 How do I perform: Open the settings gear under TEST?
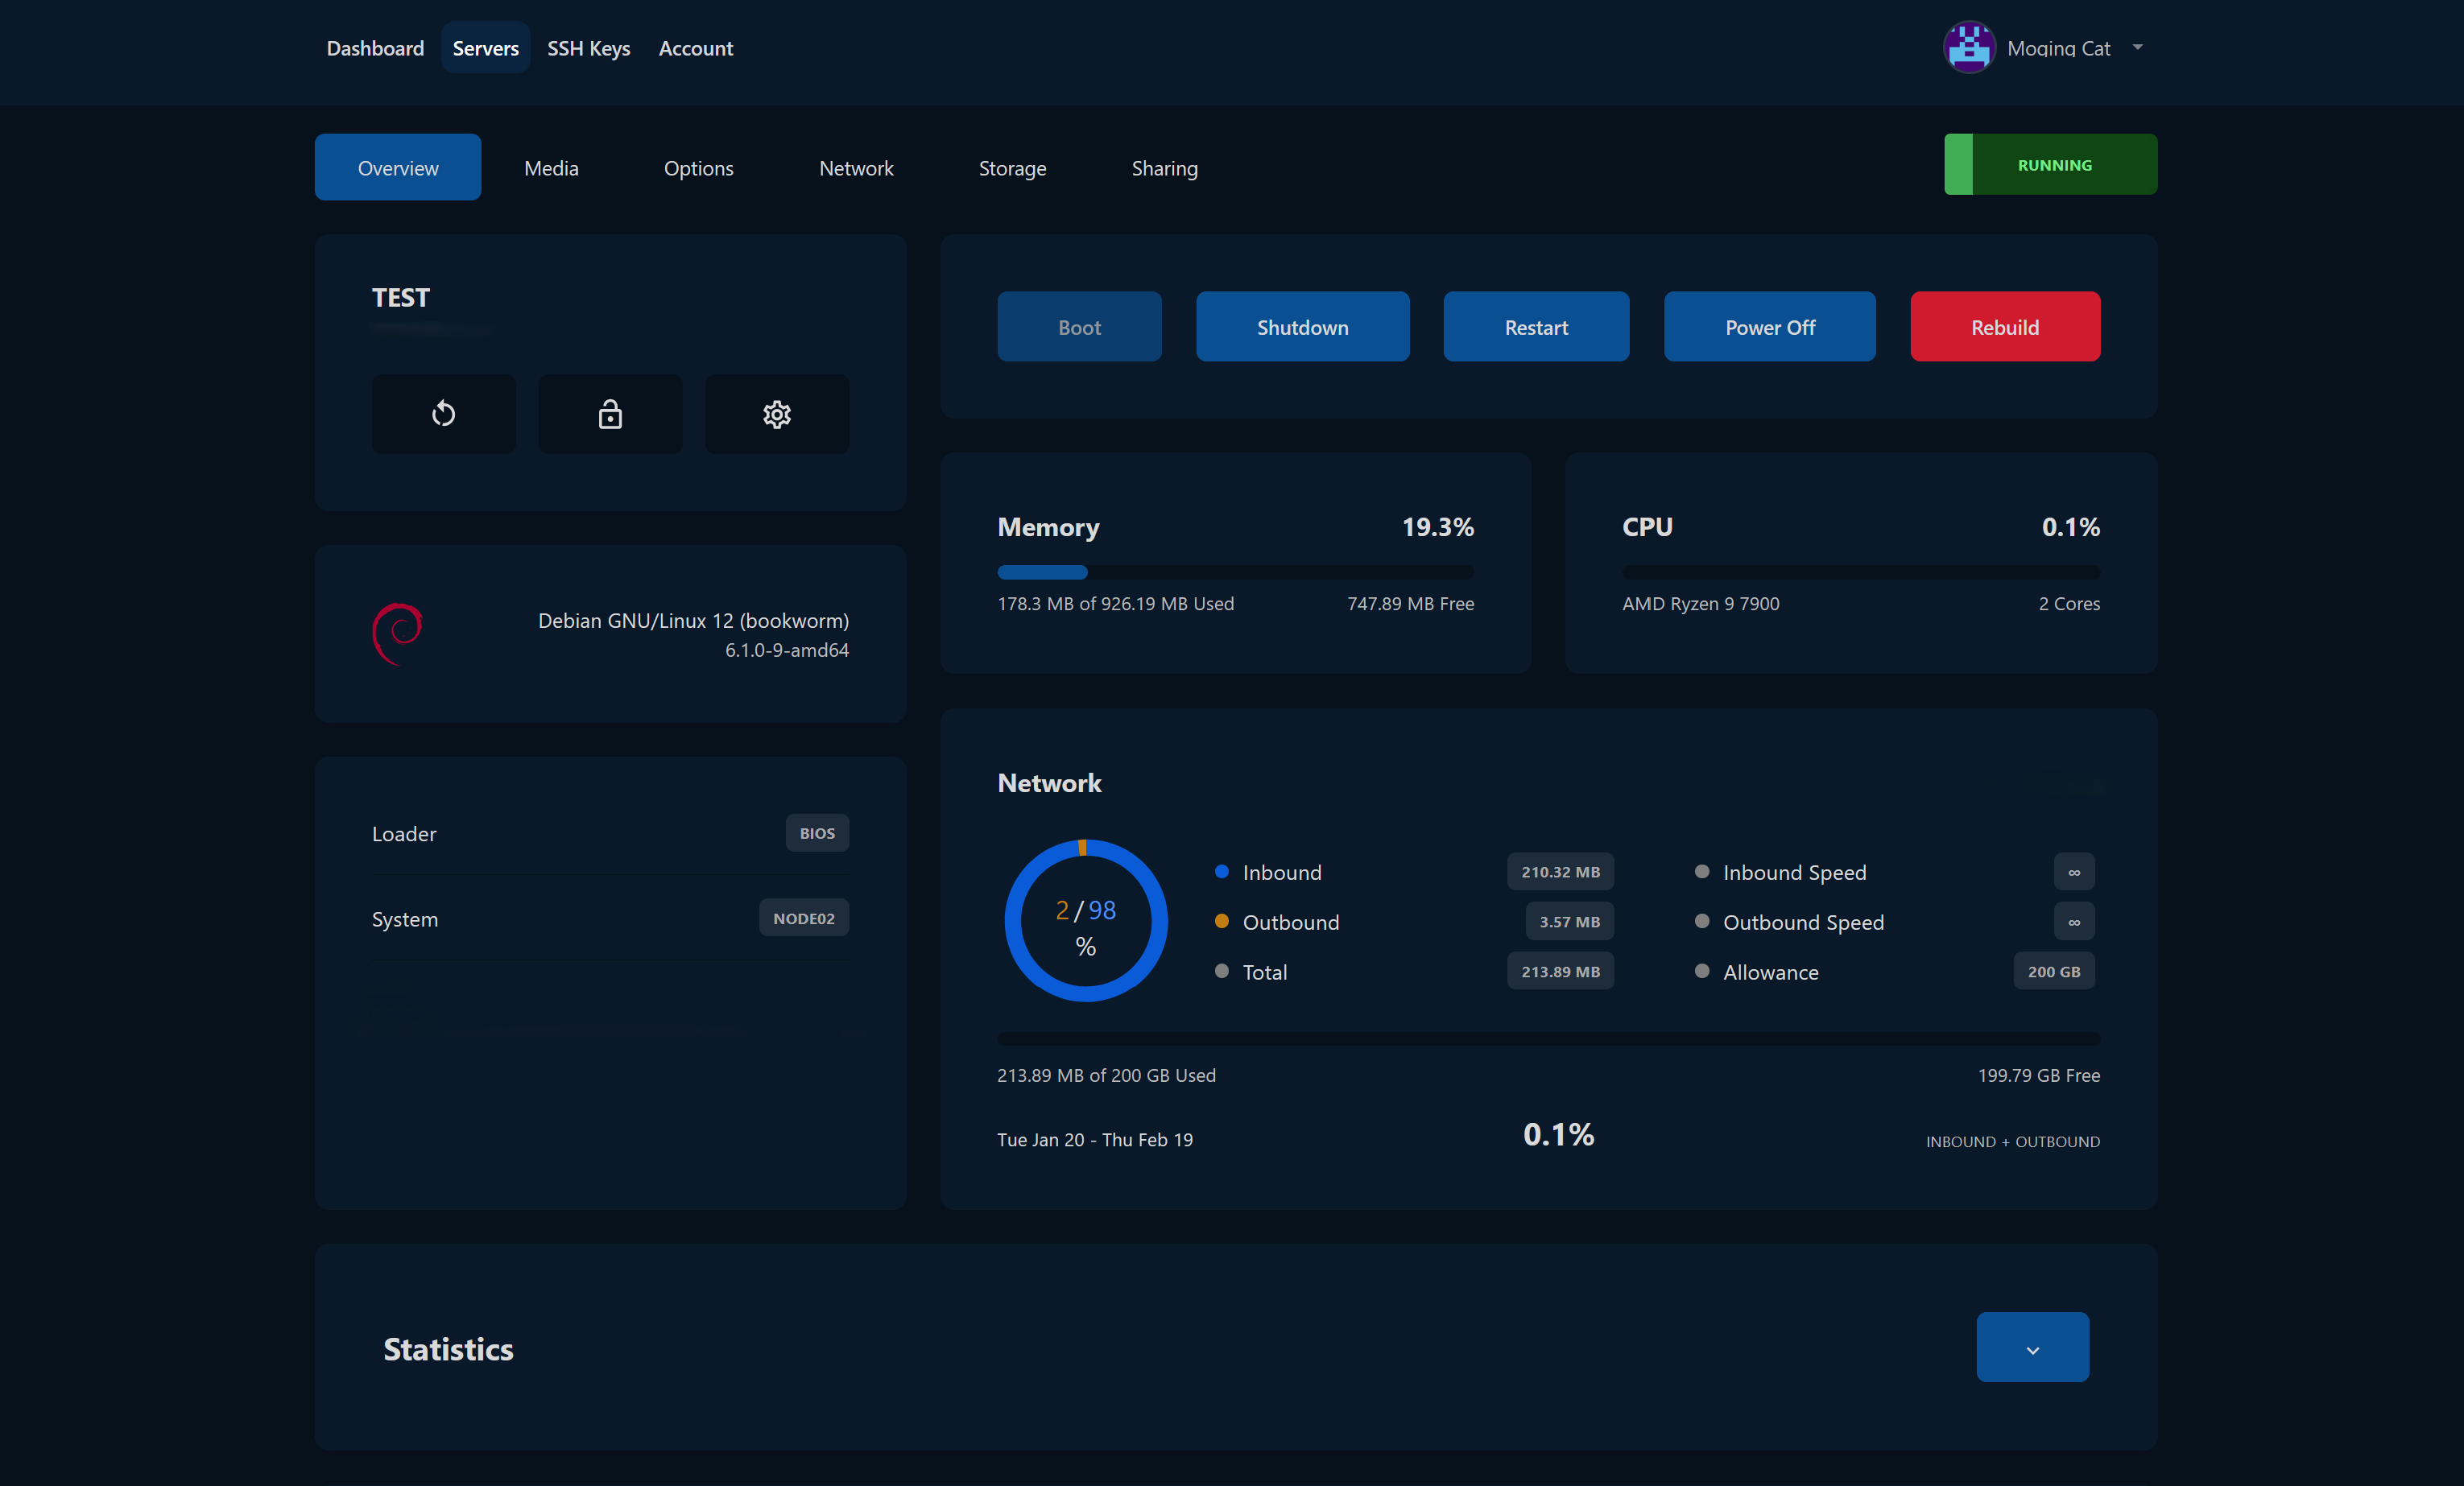pyautogui.click(x=777, y=414)
